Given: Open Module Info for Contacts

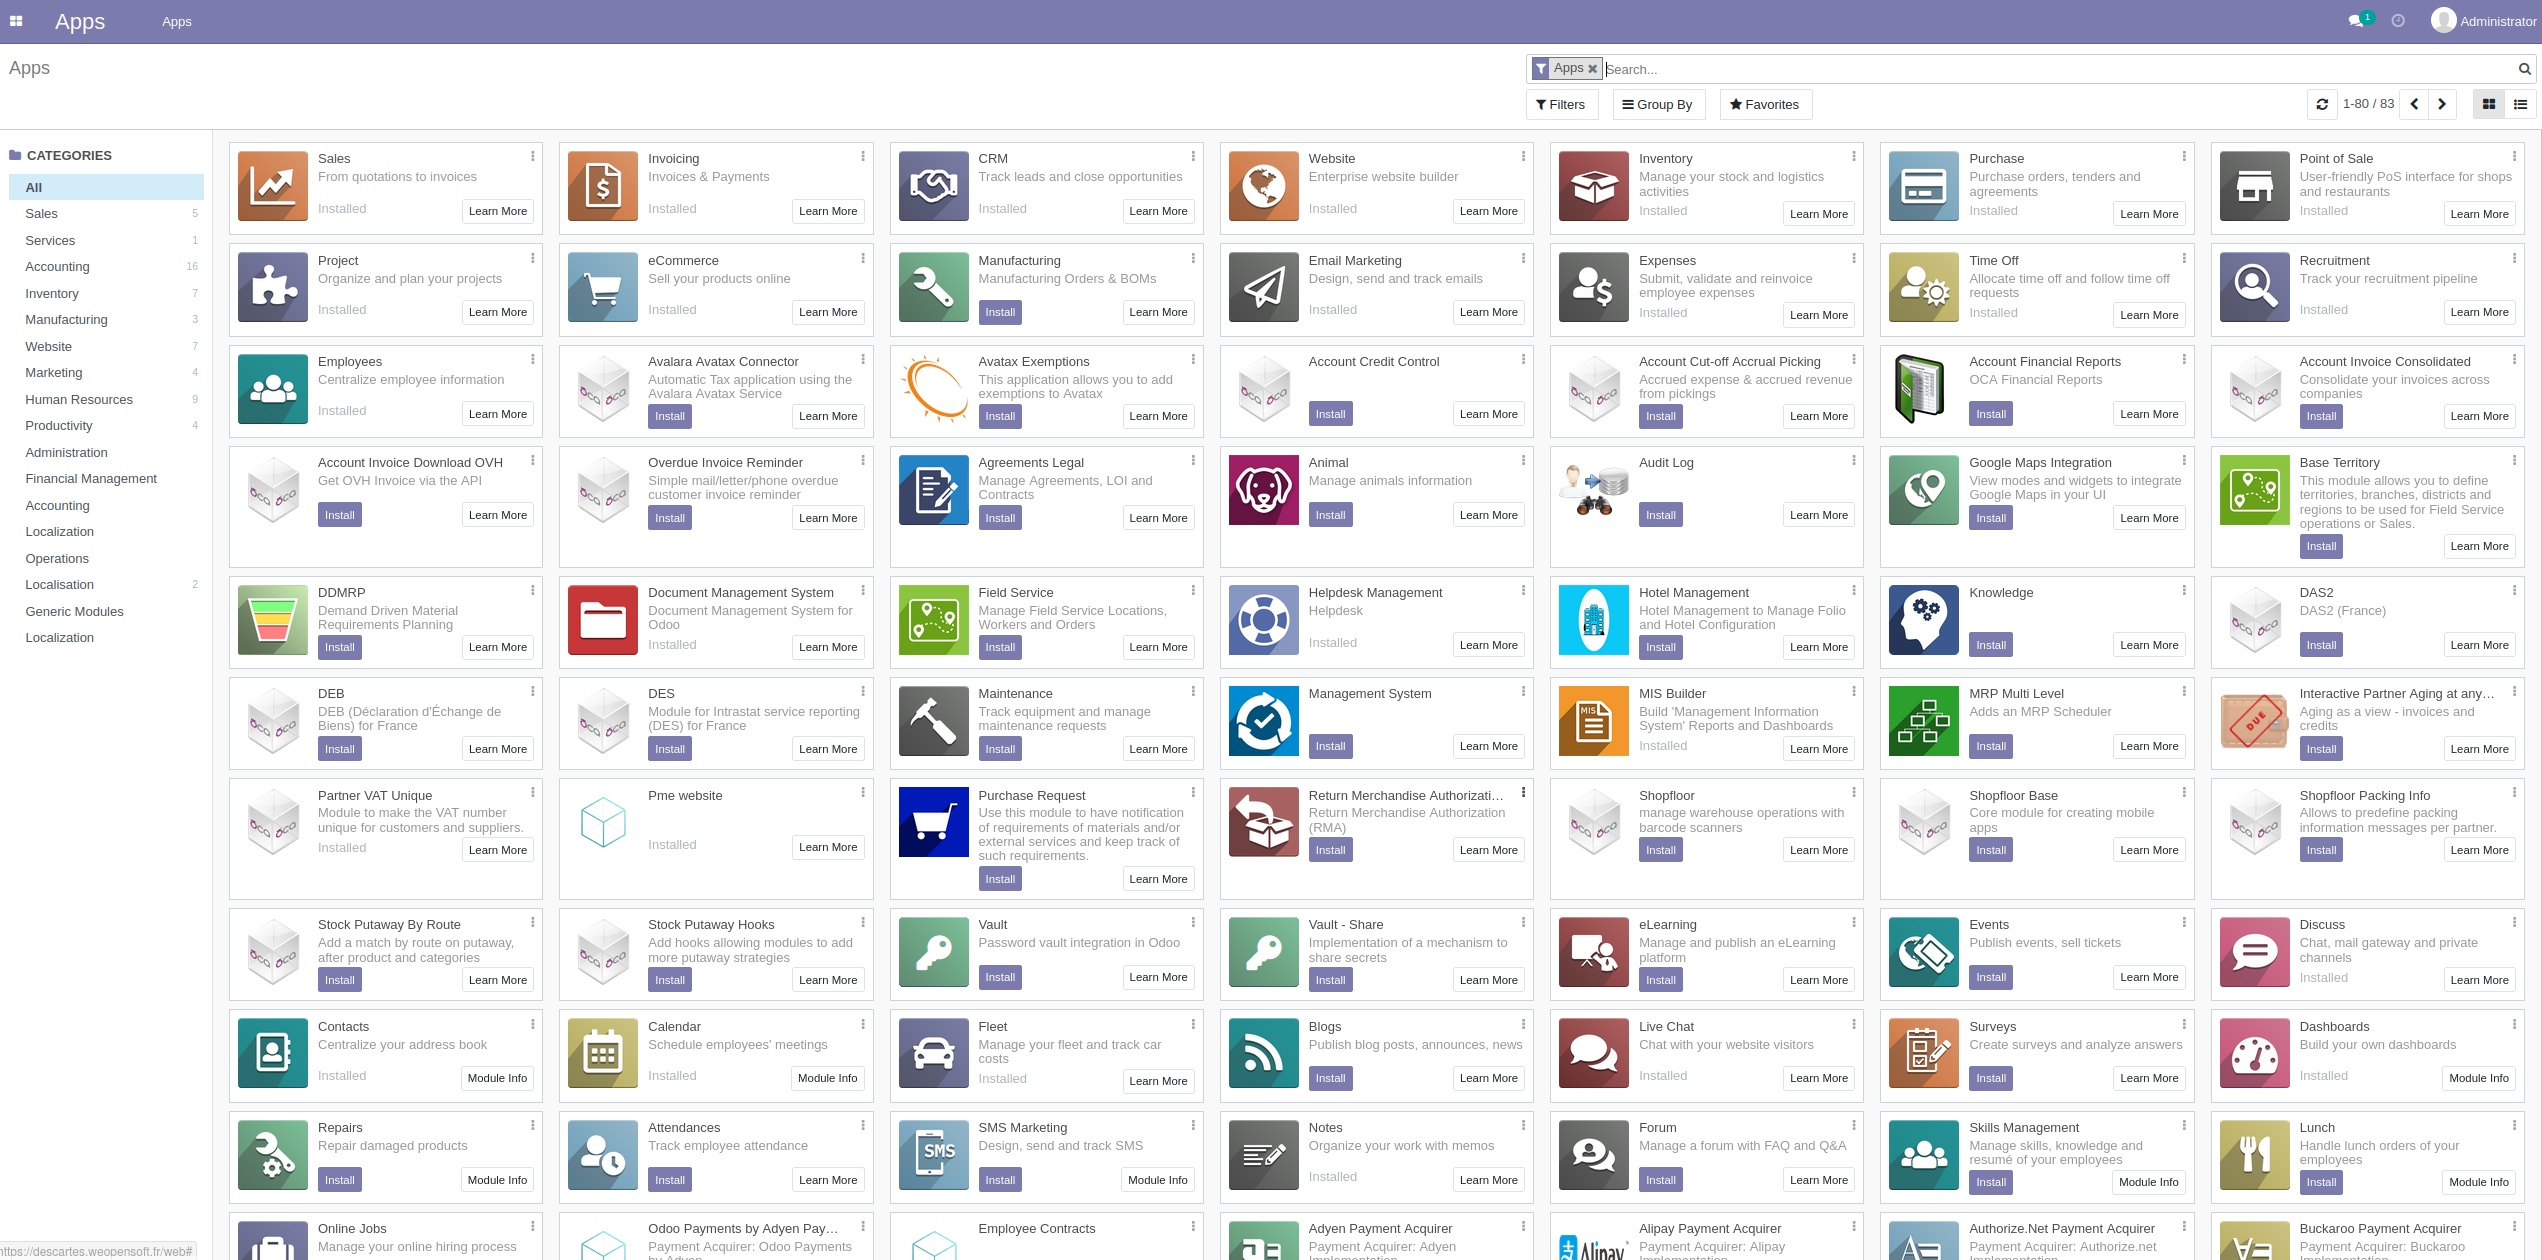Looking at the screenshot, I should click(x=497, y=1078).
